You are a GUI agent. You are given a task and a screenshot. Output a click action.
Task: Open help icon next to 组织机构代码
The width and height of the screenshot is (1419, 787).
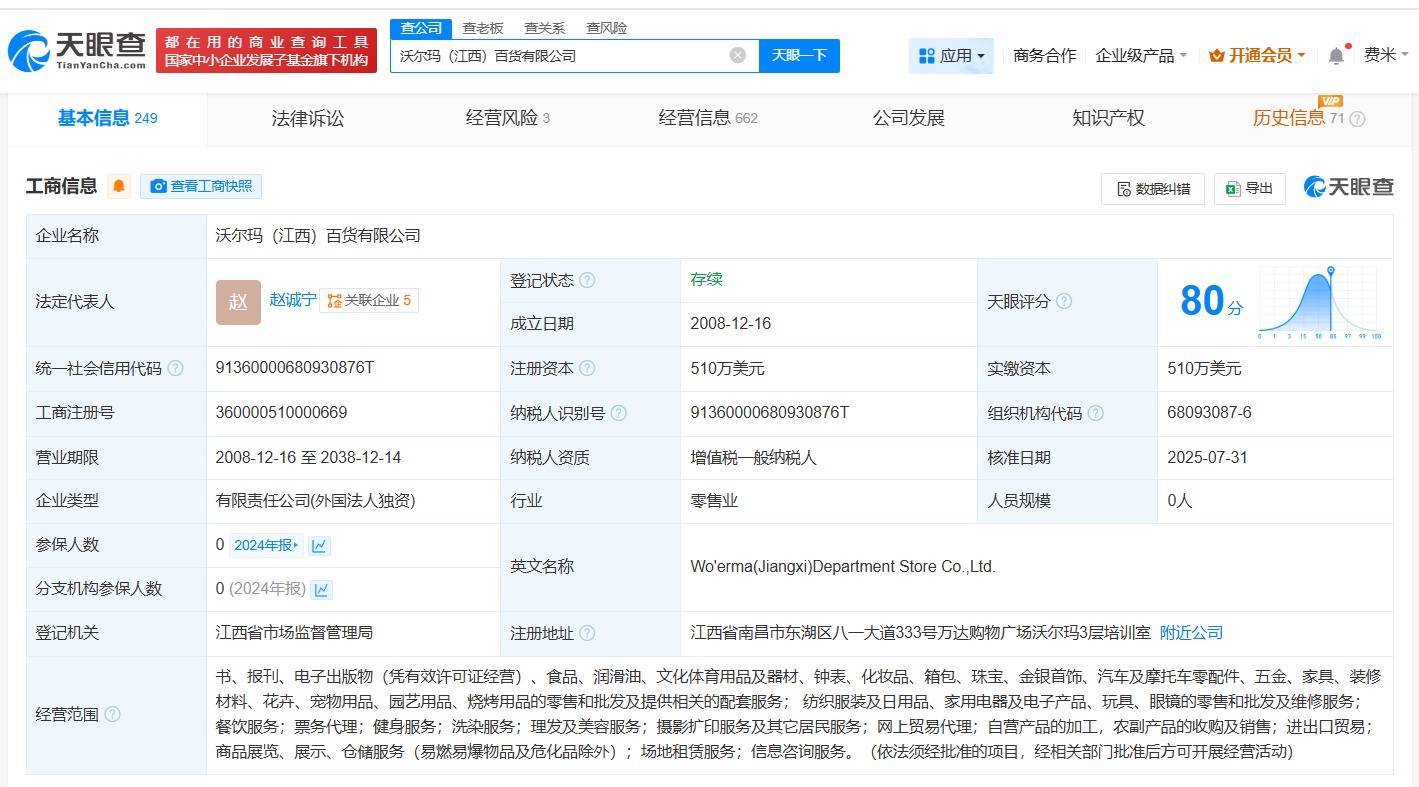[1096, 413]
